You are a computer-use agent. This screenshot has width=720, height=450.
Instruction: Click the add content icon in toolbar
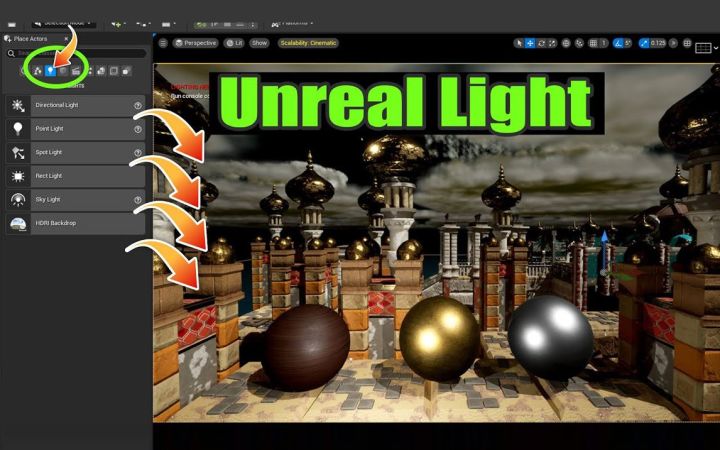[x=116, y=24]
